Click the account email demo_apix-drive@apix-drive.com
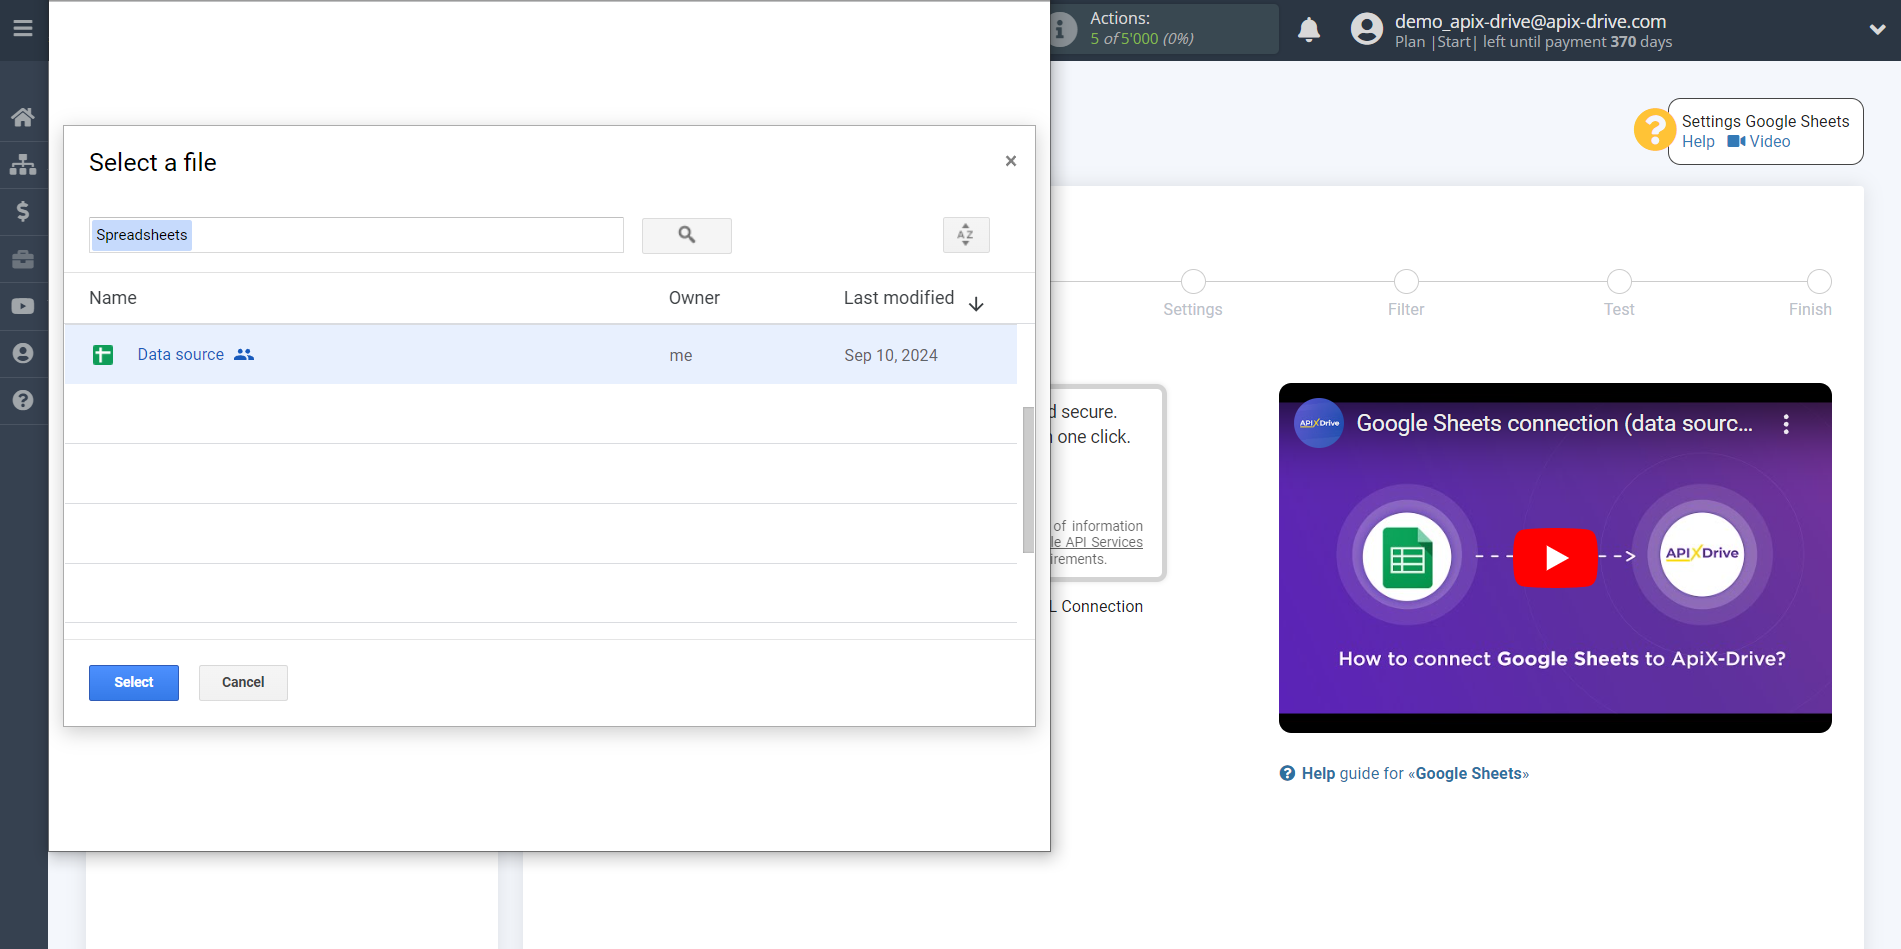This screenshot has width=1901, height=949. click(x=1530, y=21)
